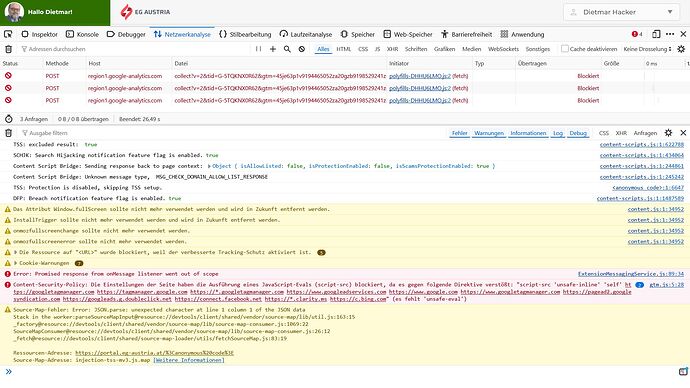
Task: Activate the element picker tool
Action: pyautogui.click(x=8, y=34)
